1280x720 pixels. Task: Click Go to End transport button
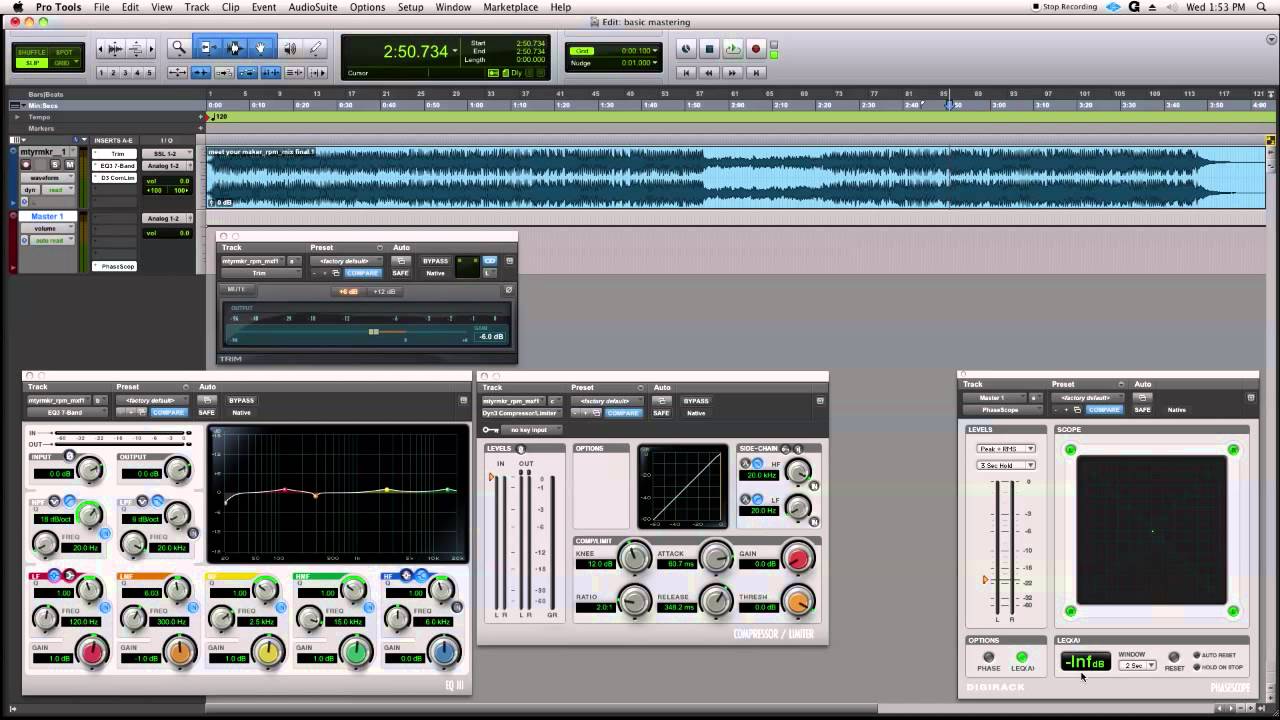point(756,72)
